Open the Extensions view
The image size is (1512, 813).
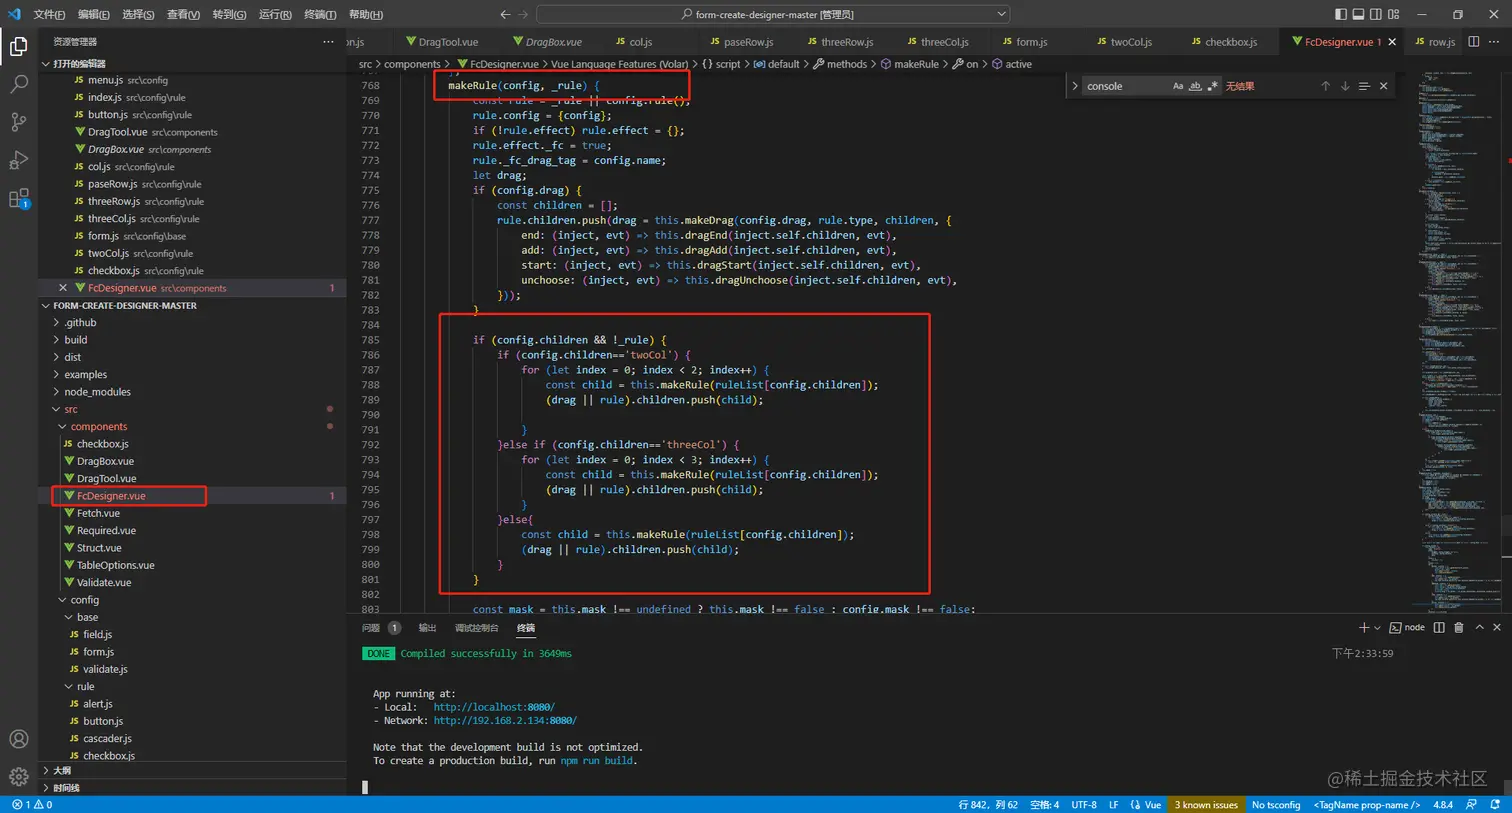(x=18, y=198)
